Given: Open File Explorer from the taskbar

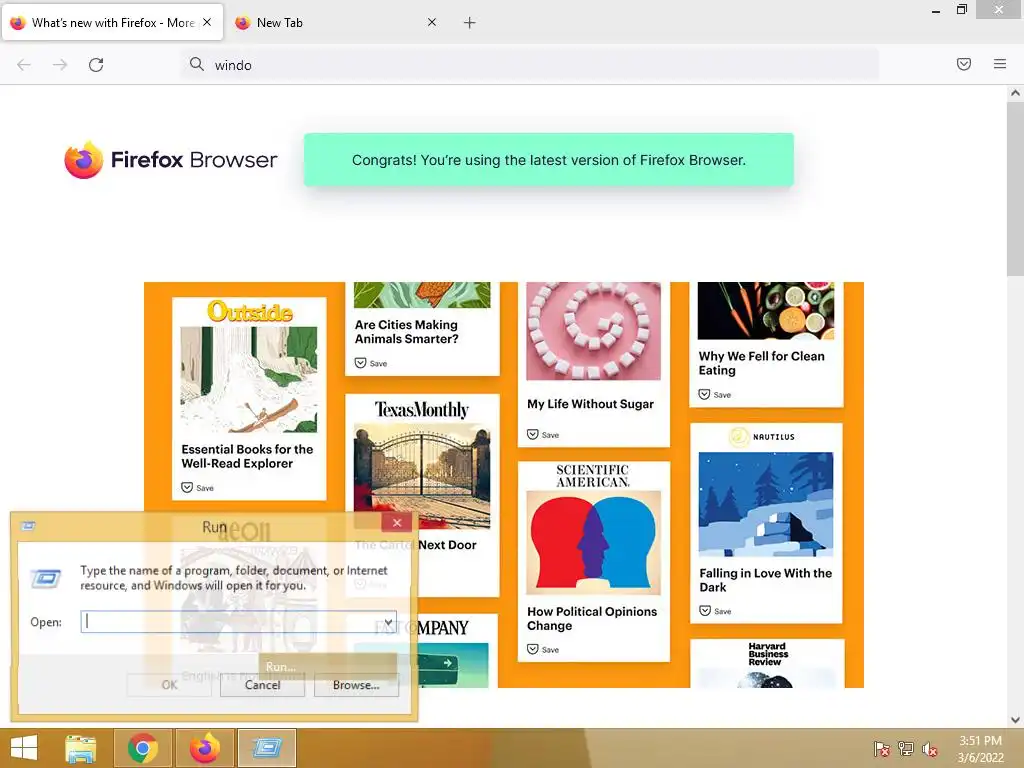Looking at the screenshot, I should point(80,748).
